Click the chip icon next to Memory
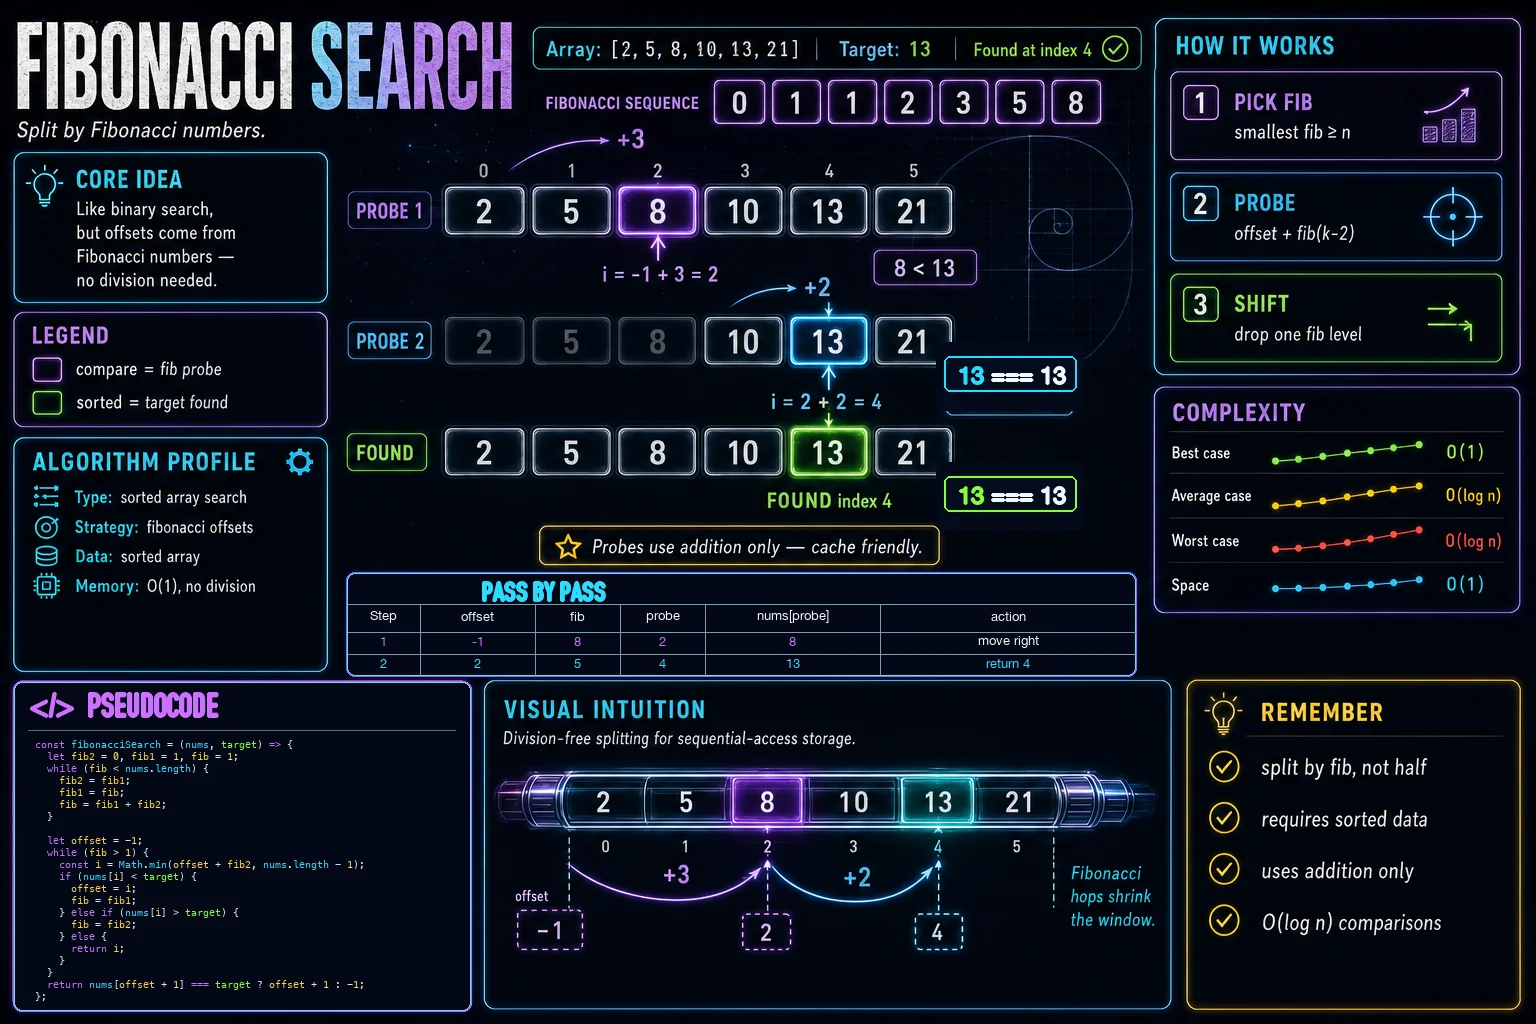The image size is (1536, 1024). (46, 586)
